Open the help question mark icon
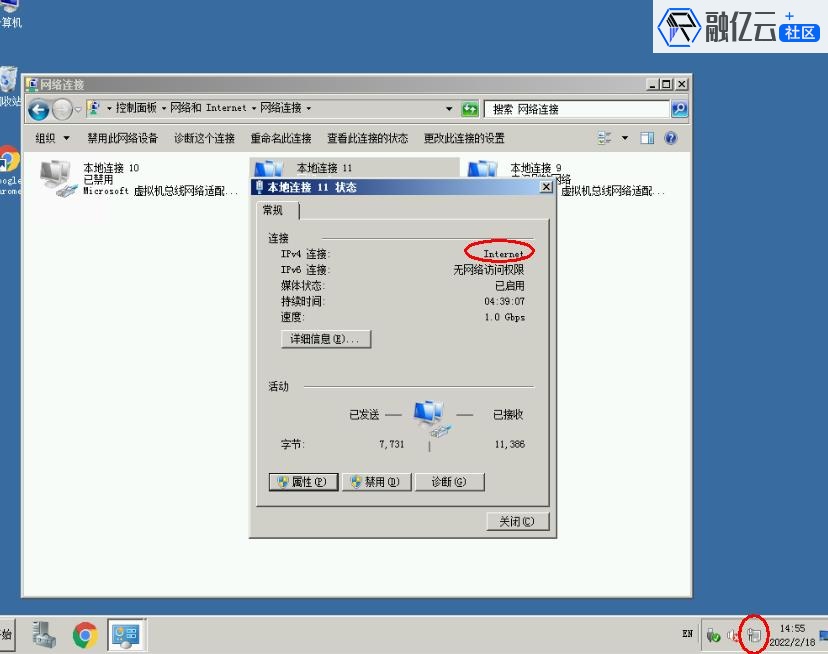 (671, 138)
